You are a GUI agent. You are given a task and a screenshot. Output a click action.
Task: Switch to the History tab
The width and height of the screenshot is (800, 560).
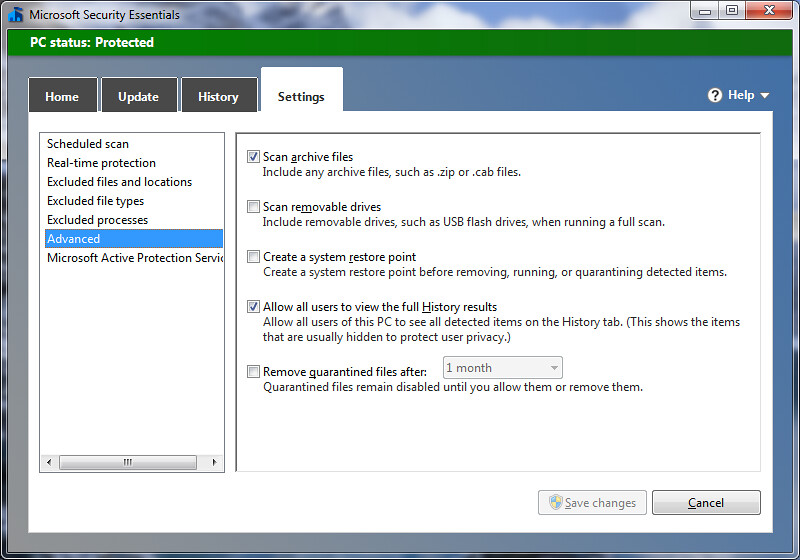(x=219, y=95)
